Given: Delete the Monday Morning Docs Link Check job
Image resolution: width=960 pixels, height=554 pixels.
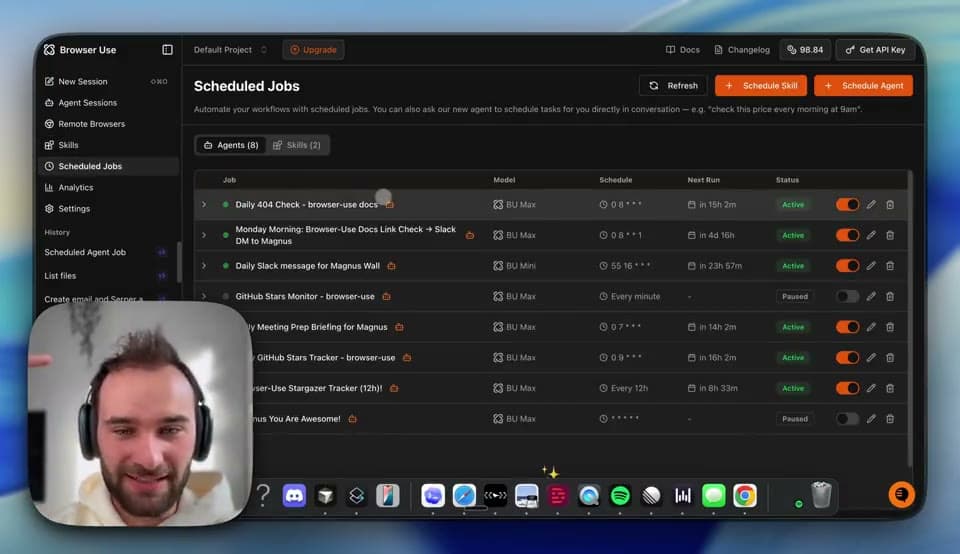Looking at the screenshot, I should tap(890, 235).
